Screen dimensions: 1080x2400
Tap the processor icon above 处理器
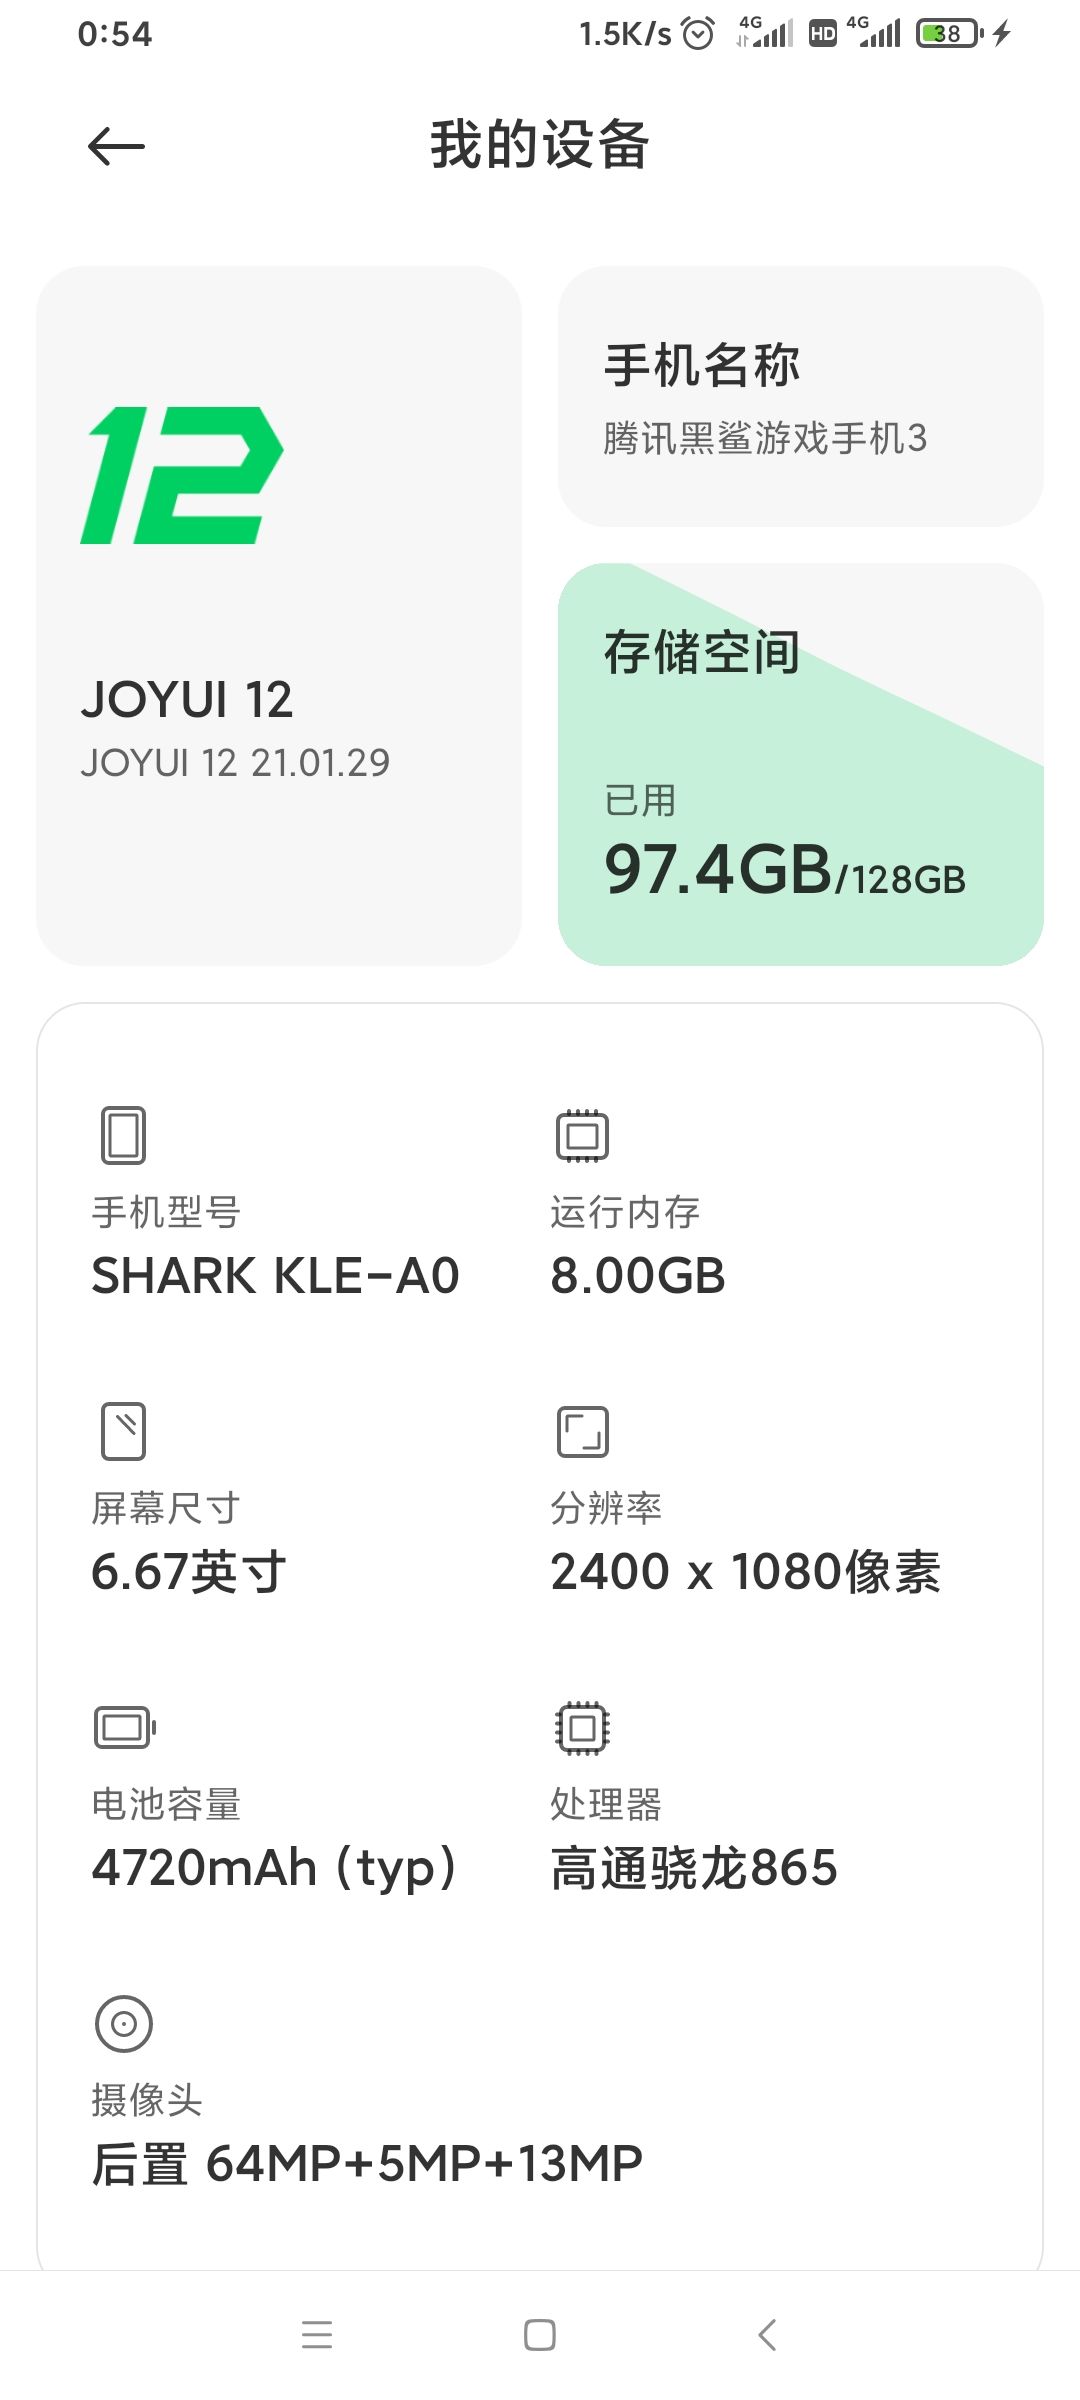[583, 1727]
